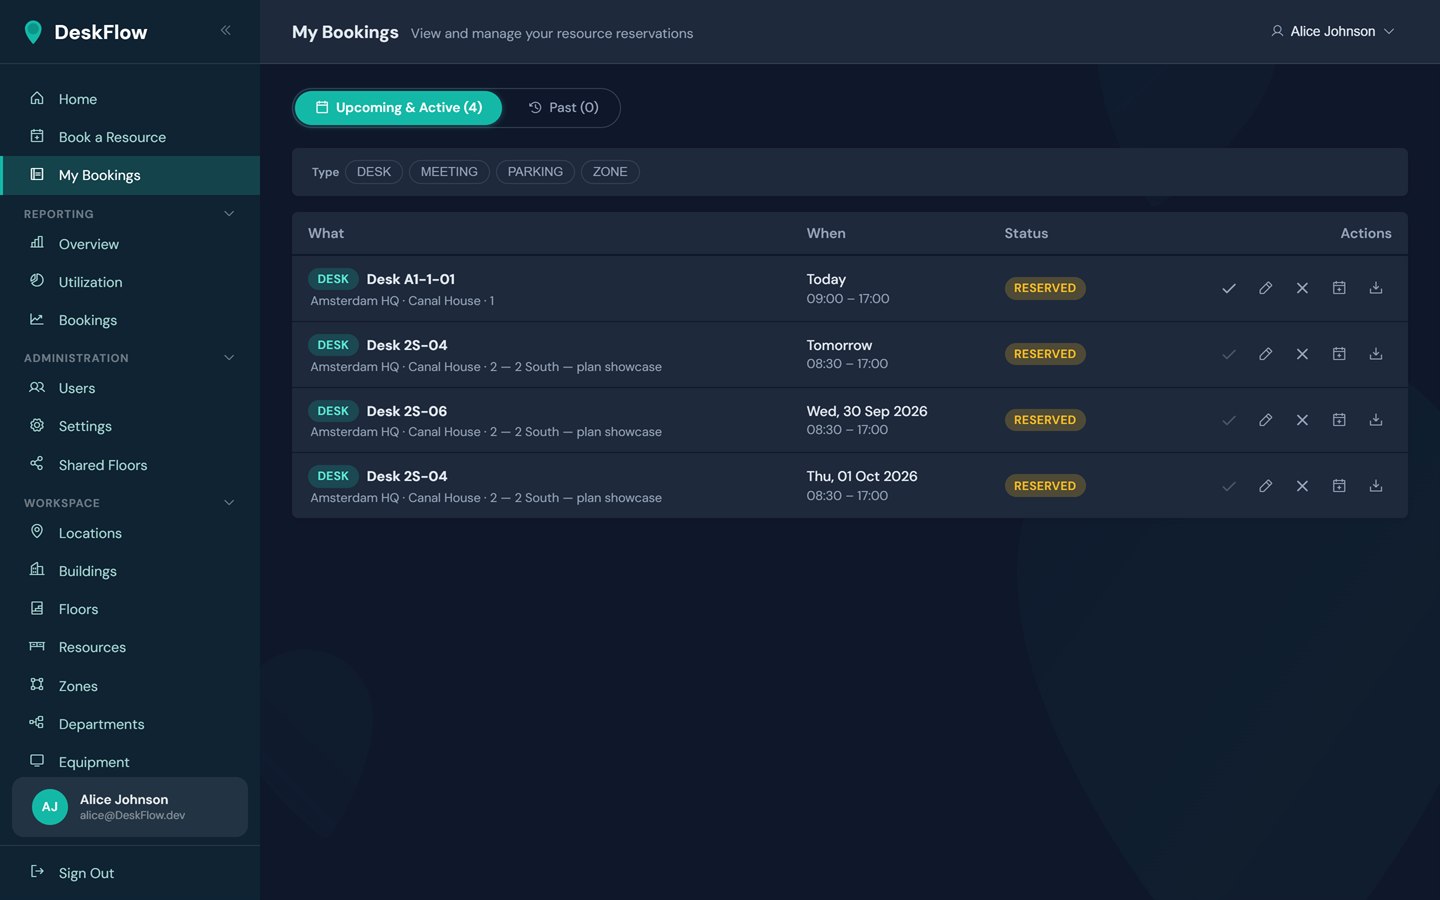Download the Thu 01 Oct booking
The height and width of the screenshot is (900, 1440).
tap(1376, 486)
